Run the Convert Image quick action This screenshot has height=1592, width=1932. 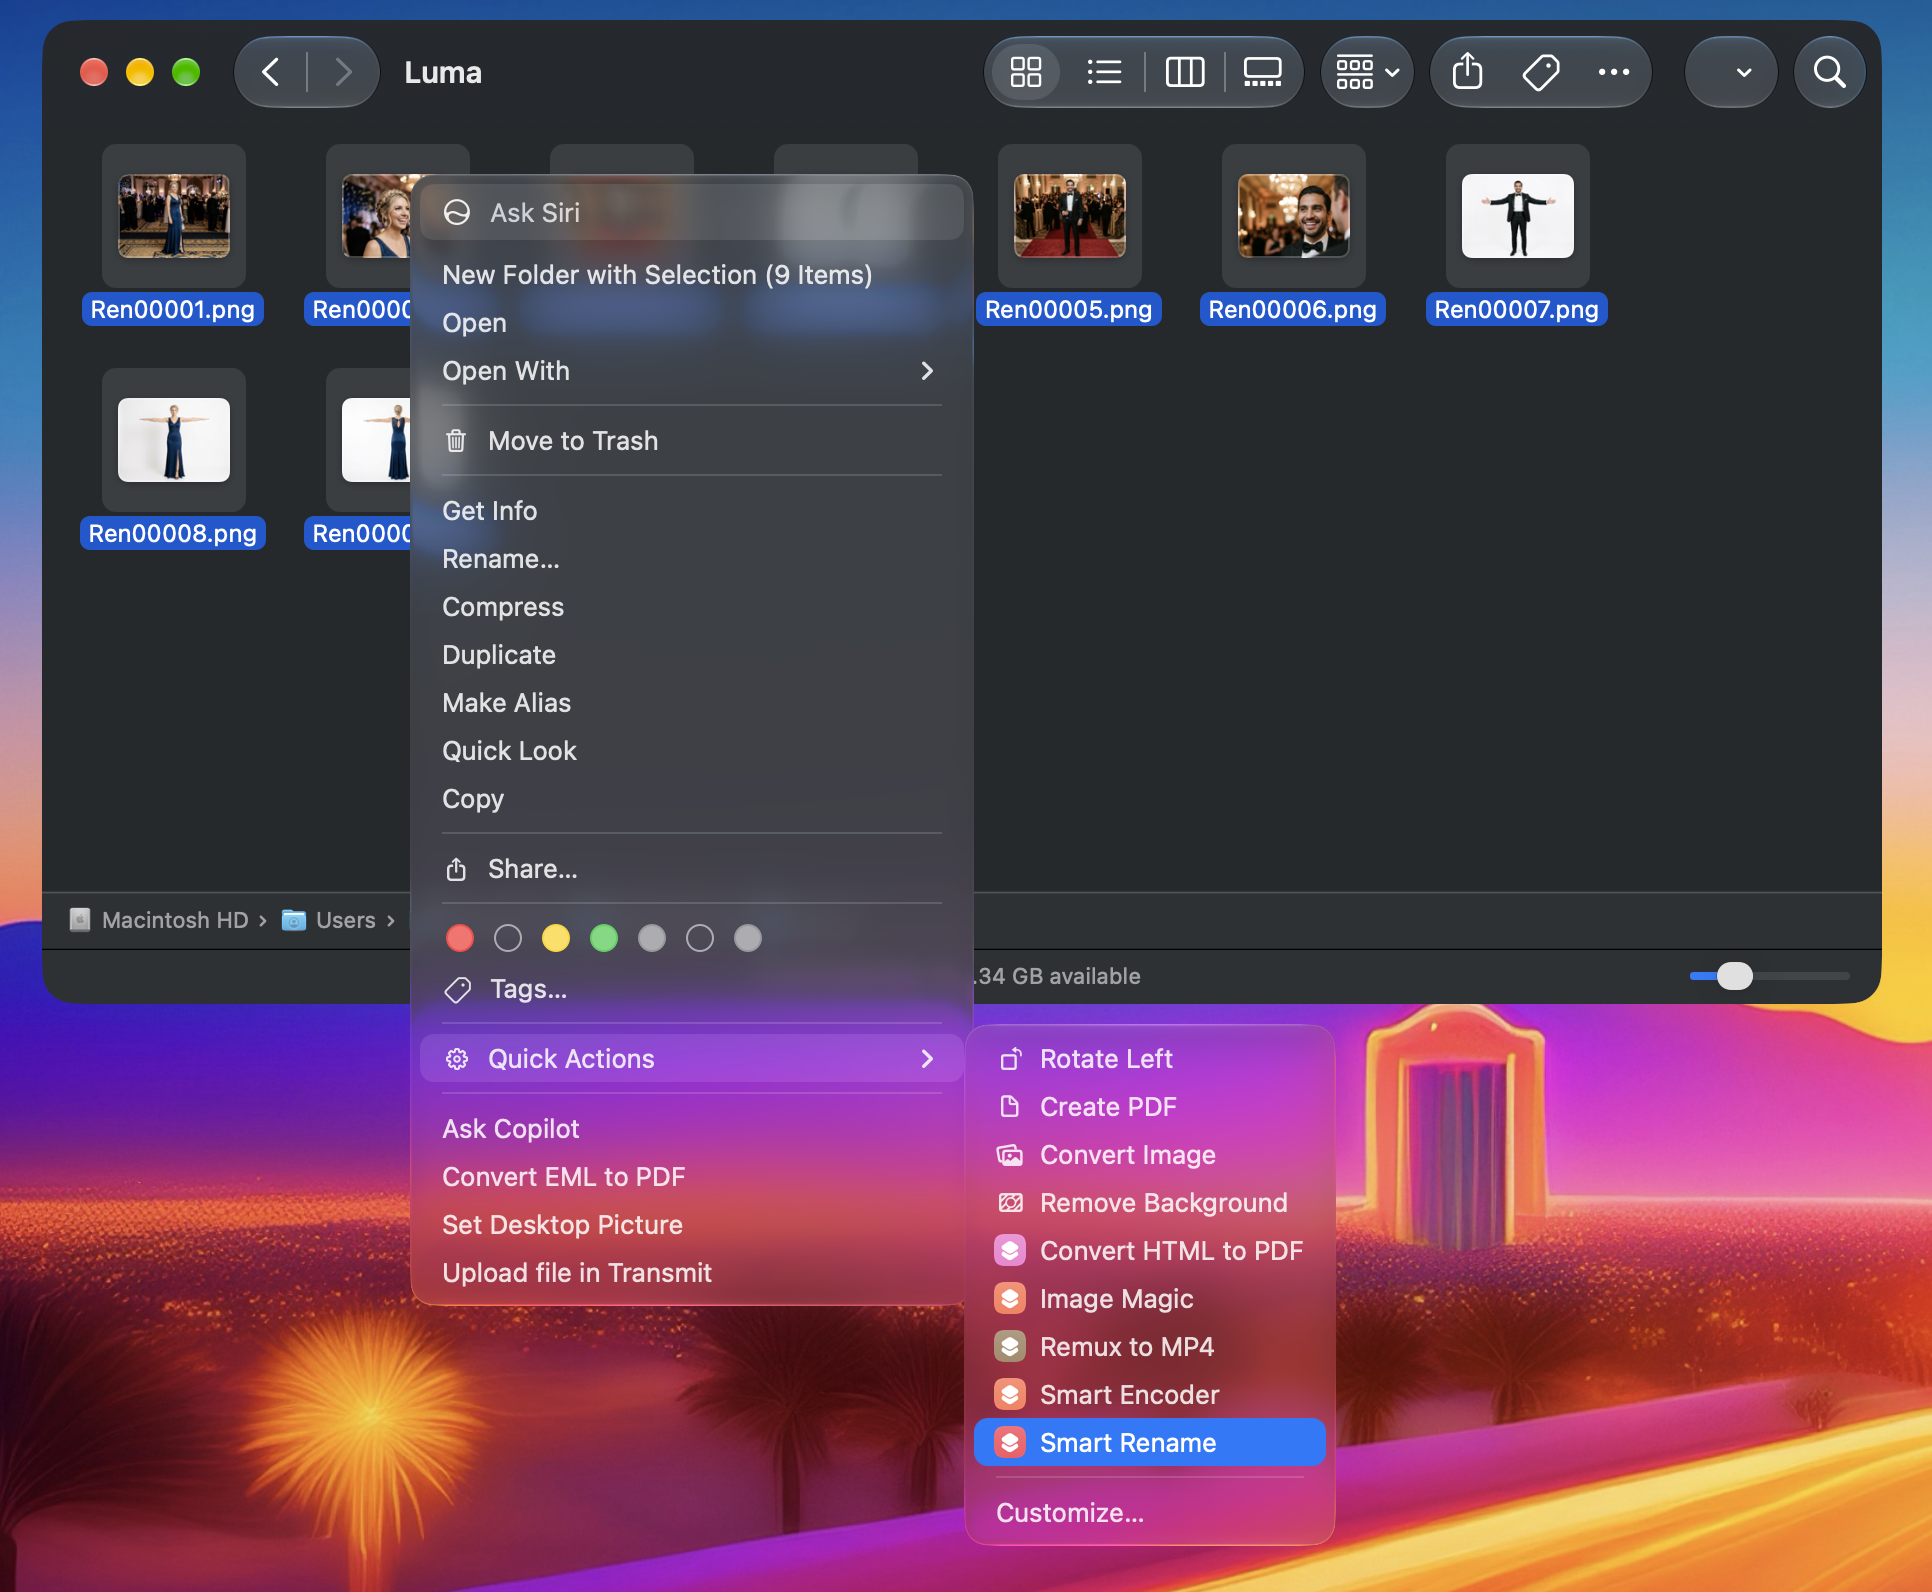1150,1155
